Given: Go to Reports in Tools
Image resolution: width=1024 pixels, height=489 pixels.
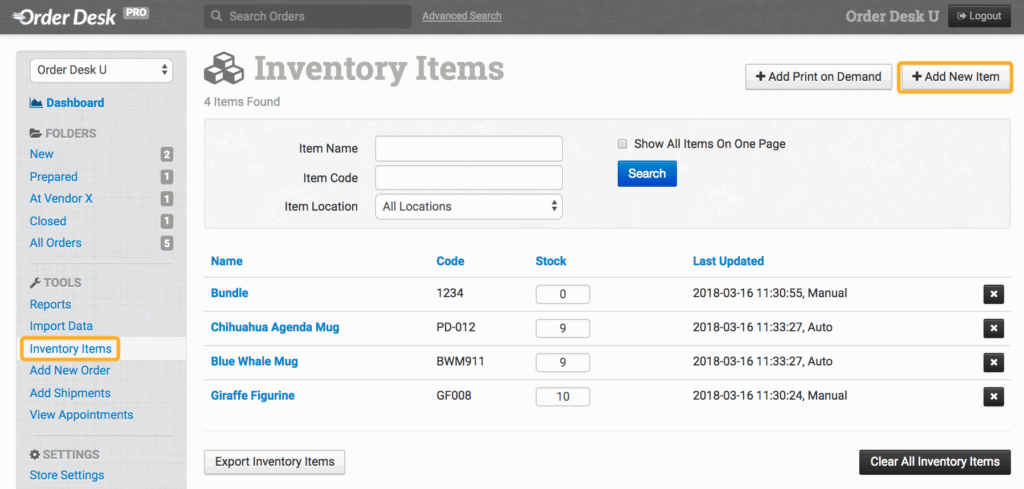Looking at the screenshot, I should [50, 304].
